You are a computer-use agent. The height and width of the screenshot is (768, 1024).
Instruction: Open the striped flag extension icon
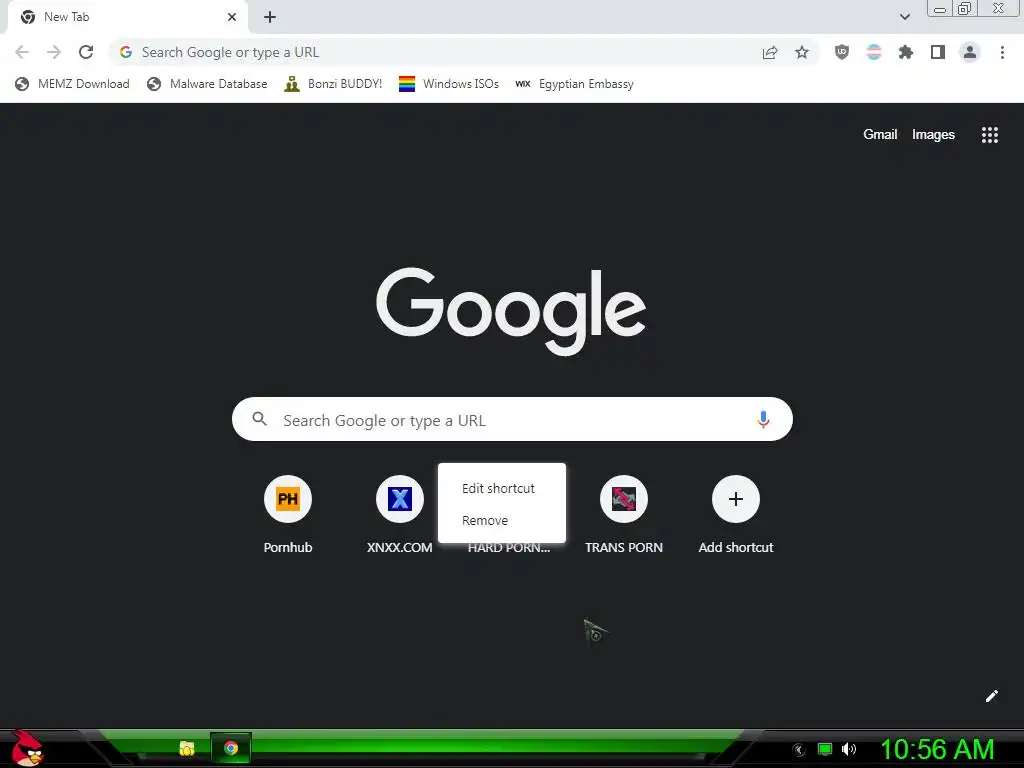pyautogui.click(x=874, y=52)
